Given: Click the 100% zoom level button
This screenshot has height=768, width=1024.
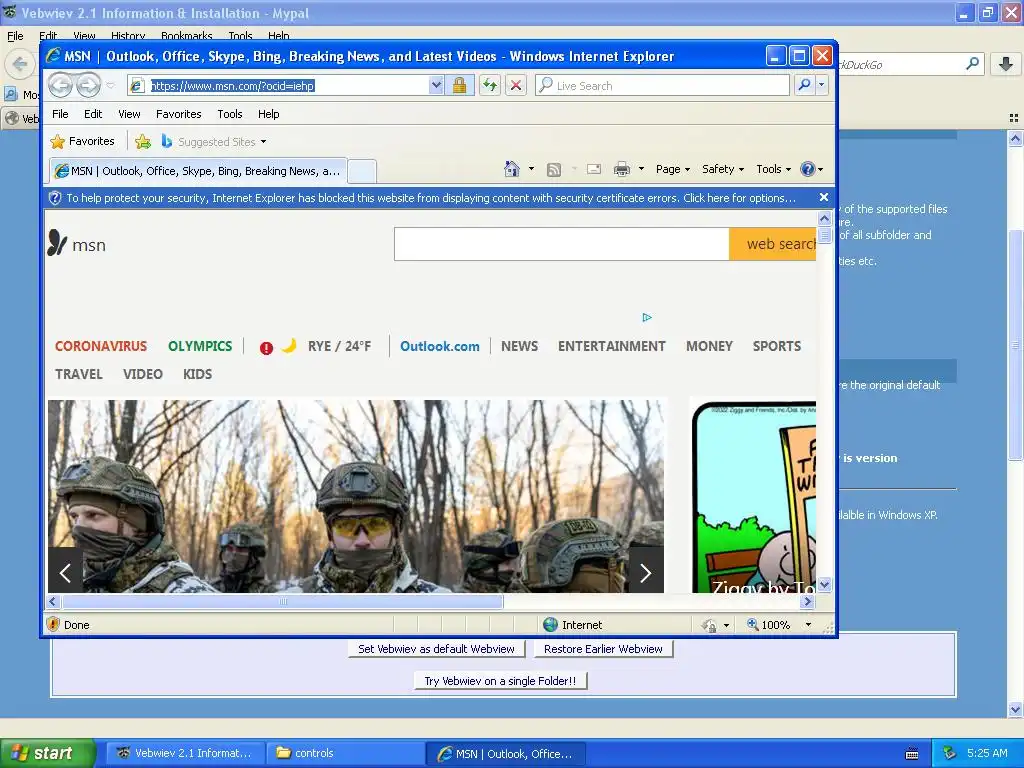Looking at the screenshot, I should point(770,625).
